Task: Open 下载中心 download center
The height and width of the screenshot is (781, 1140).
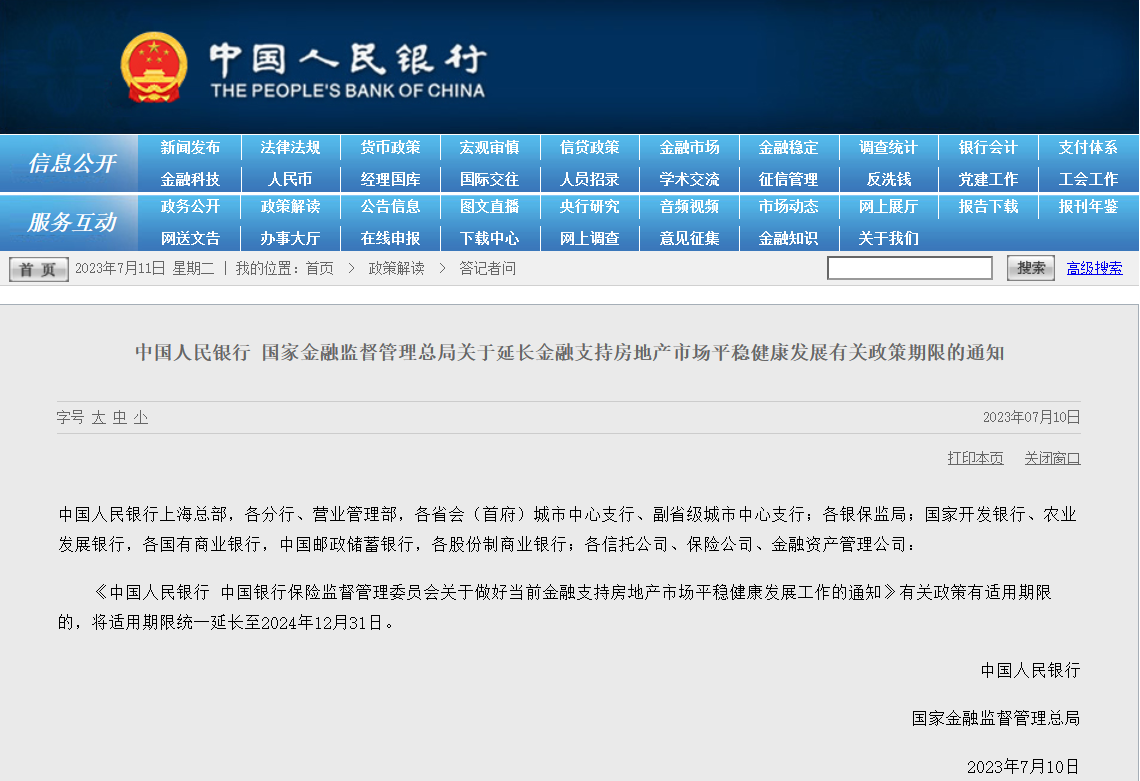Action: (x=489, y=238)
